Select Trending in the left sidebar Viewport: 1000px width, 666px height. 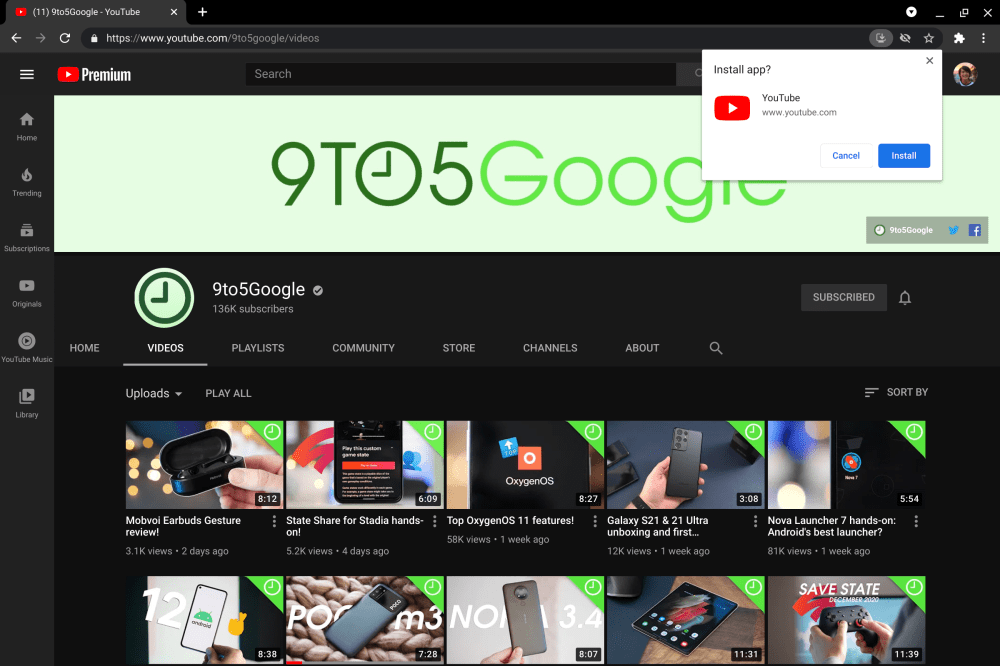26,180
